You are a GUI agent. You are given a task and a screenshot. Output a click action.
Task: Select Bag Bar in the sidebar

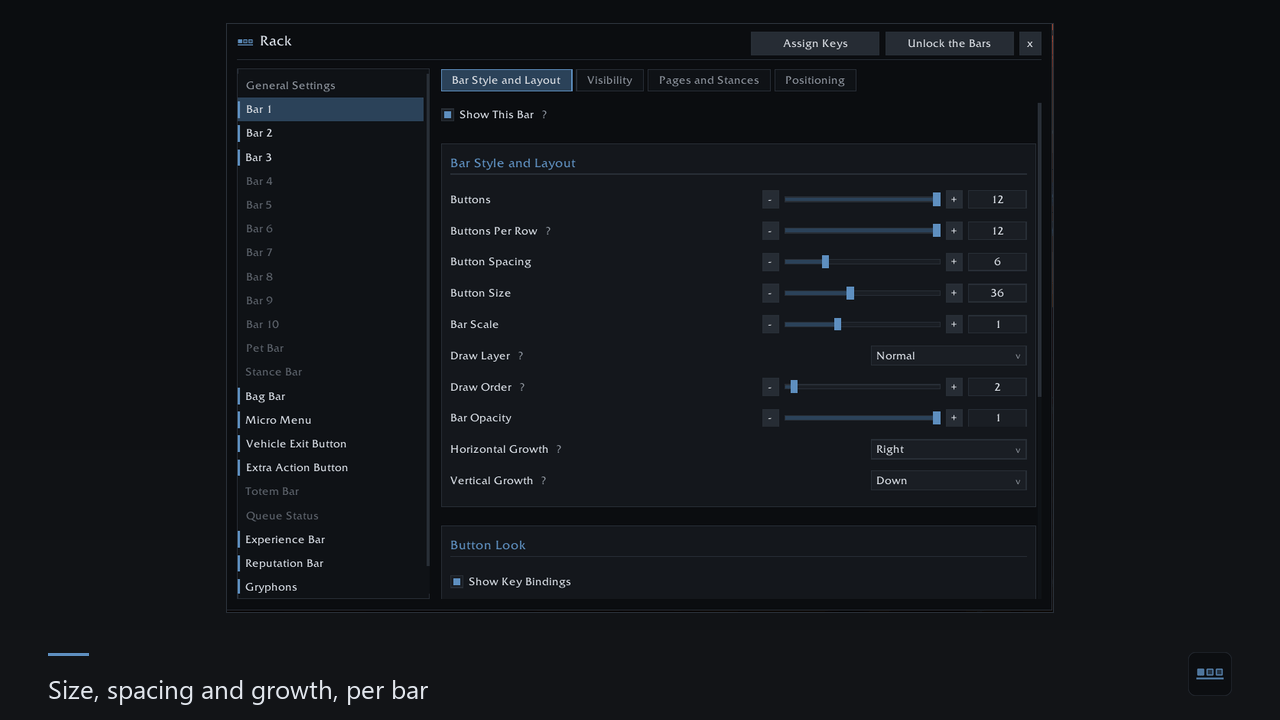click(331, 396)
